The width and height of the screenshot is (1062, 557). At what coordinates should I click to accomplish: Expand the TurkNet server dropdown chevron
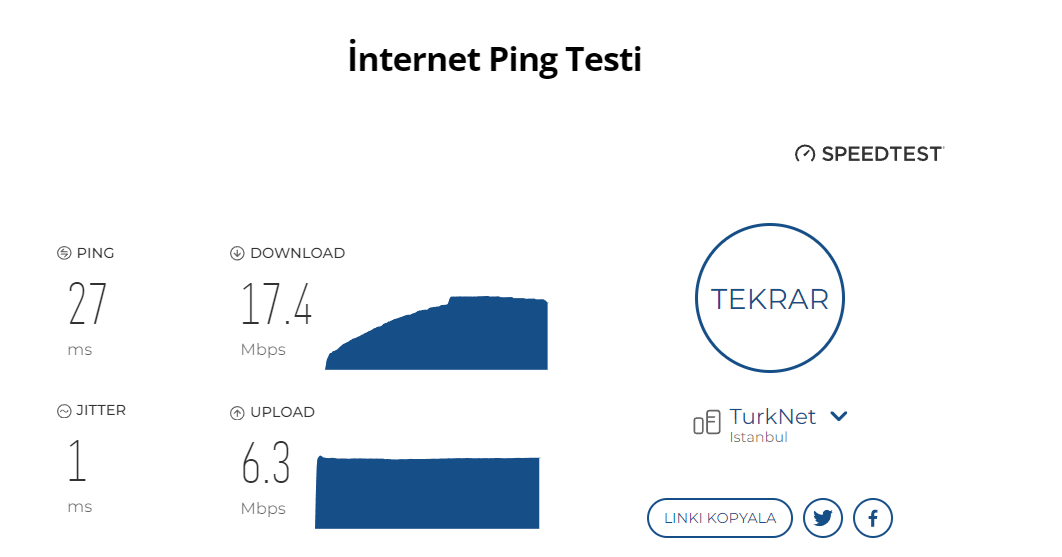pos(839,416)
